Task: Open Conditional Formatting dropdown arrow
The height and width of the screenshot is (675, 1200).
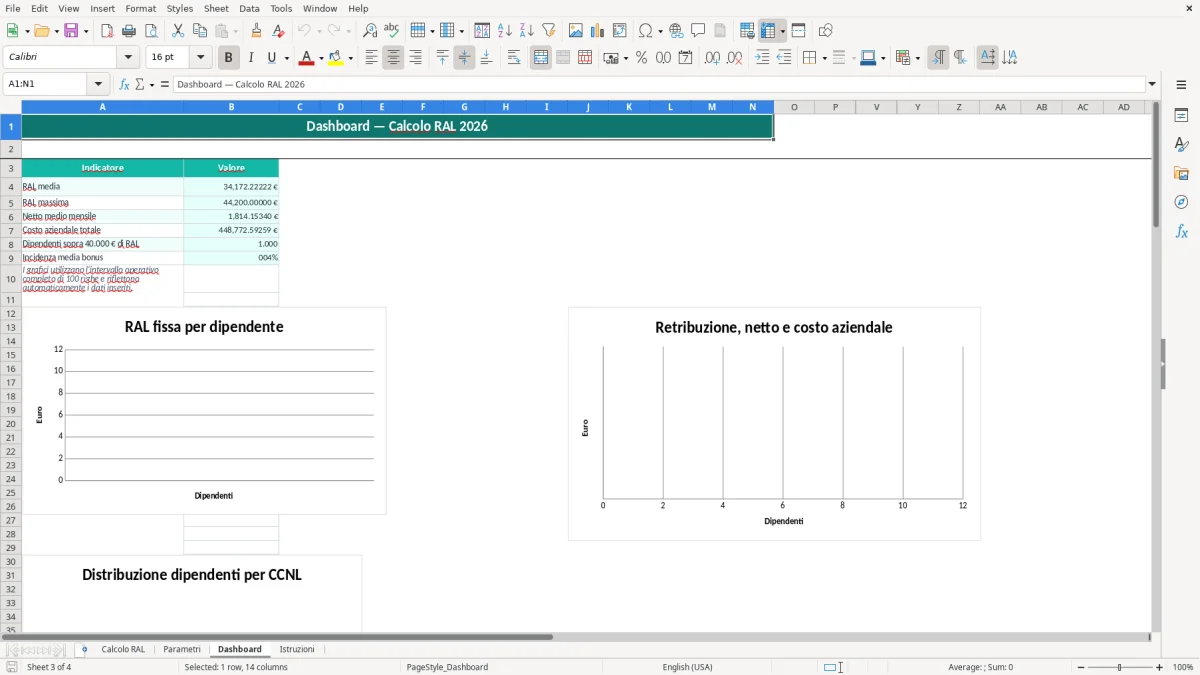Action: [917, 59]
